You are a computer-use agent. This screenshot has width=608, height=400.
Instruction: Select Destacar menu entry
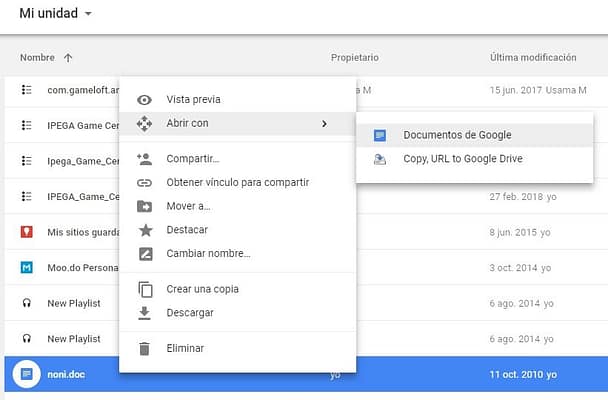237,230
